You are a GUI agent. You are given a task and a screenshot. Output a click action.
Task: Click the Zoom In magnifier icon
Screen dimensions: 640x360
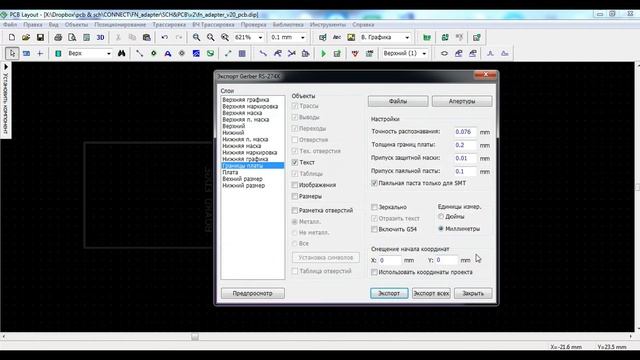tap(196, 38)
